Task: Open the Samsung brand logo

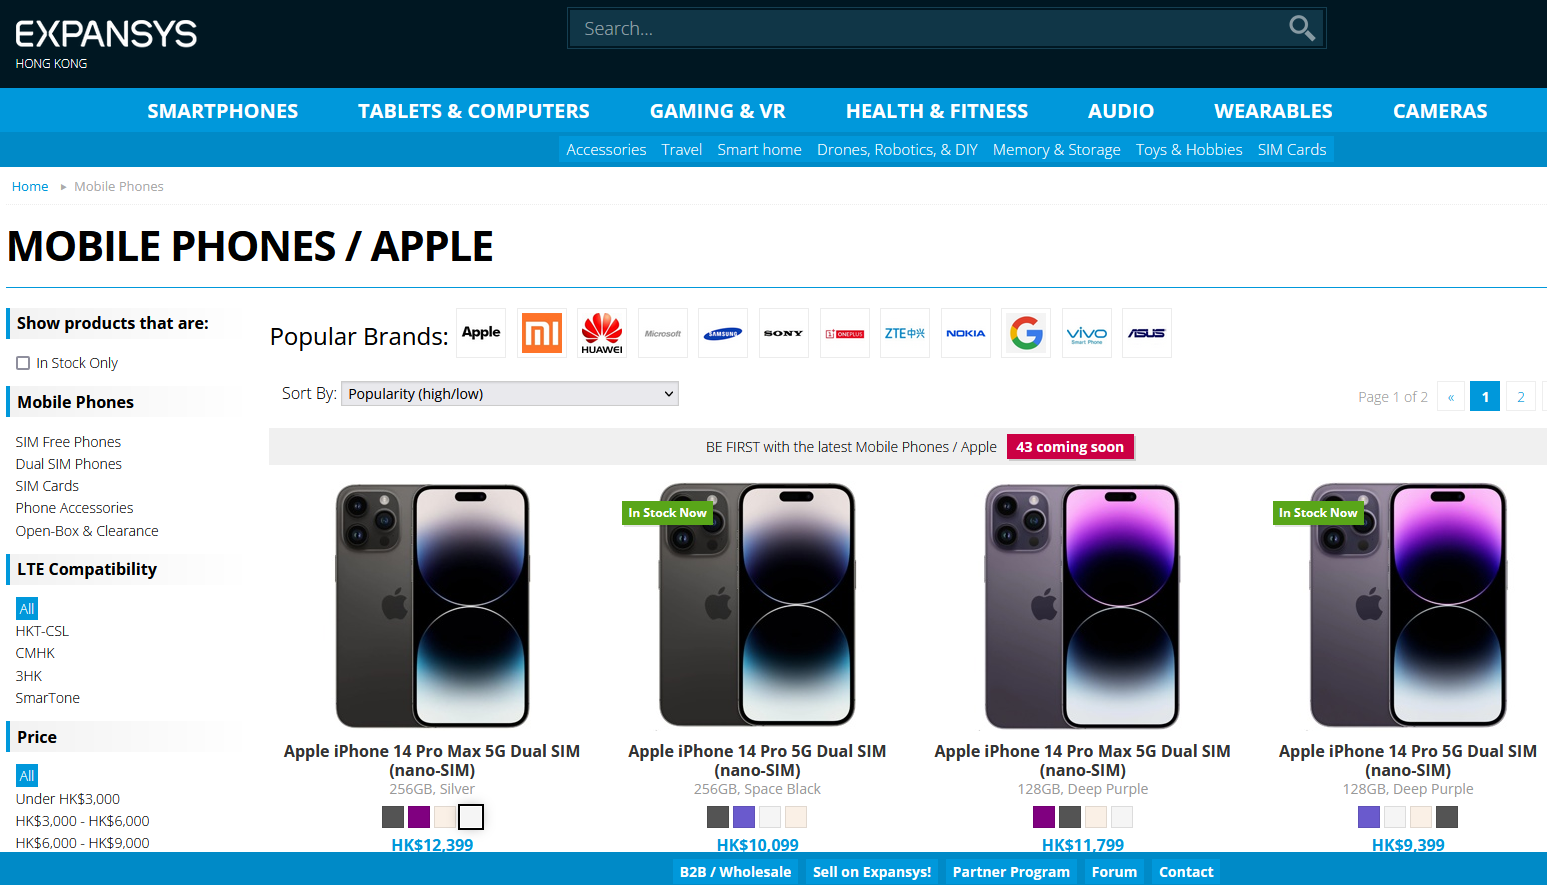Action: tap(723, 333)
